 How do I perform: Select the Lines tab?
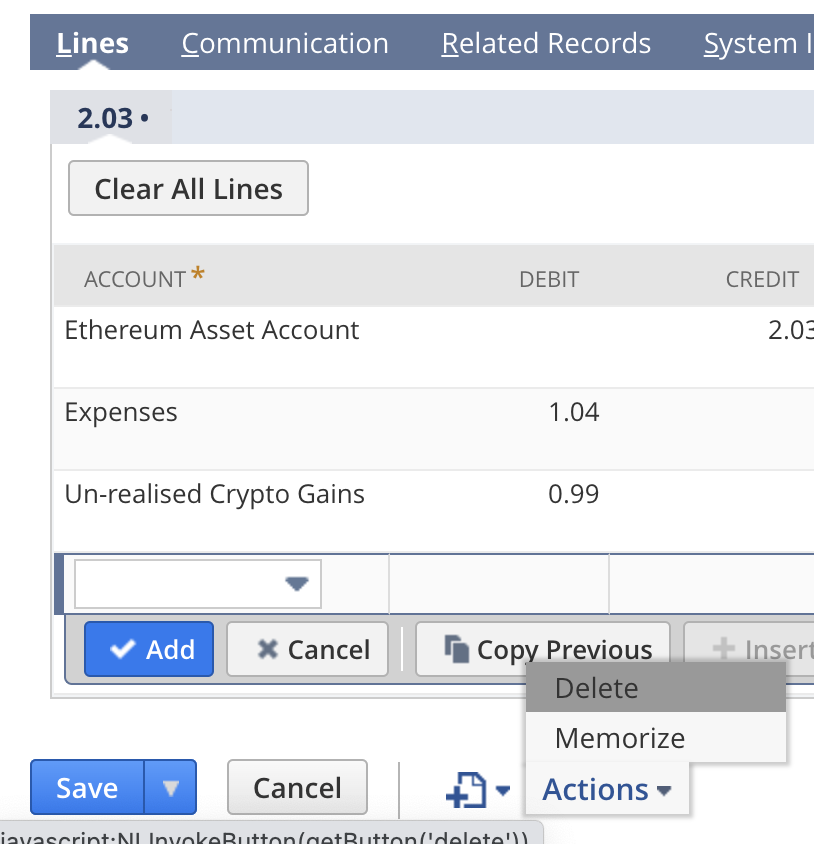(x=92, y=43)
